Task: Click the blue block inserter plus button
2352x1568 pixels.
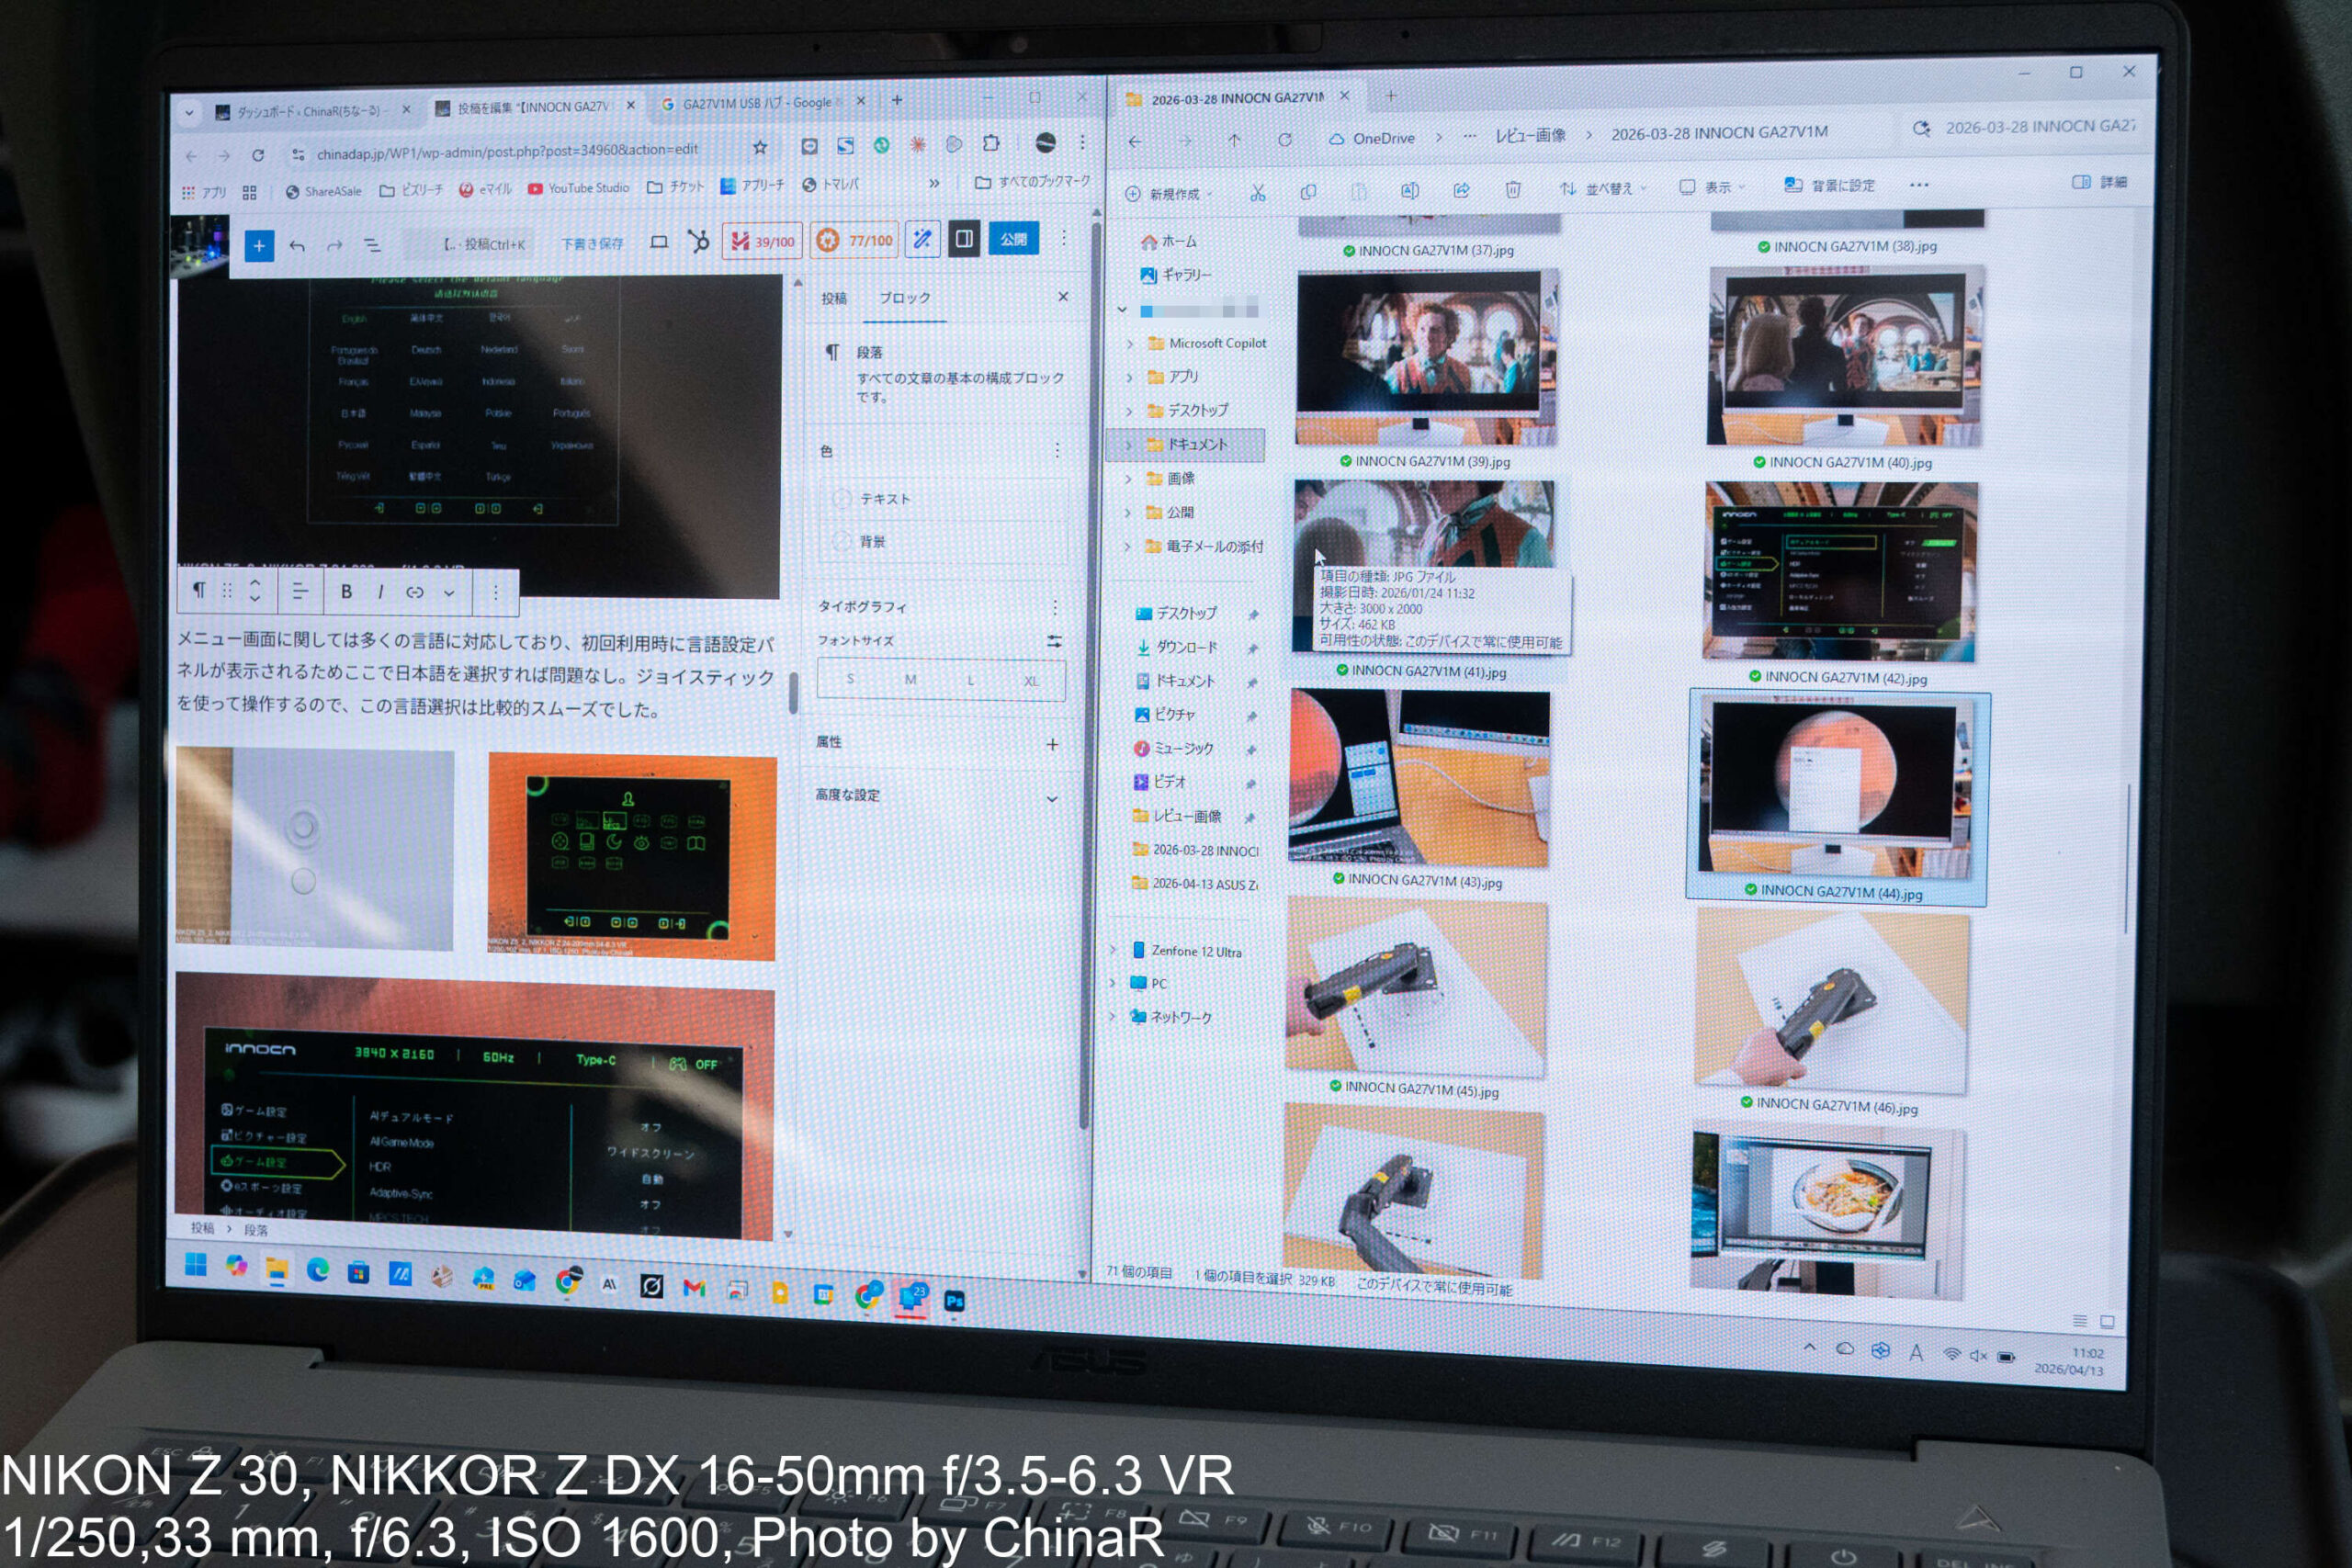Action: point(259,246)
